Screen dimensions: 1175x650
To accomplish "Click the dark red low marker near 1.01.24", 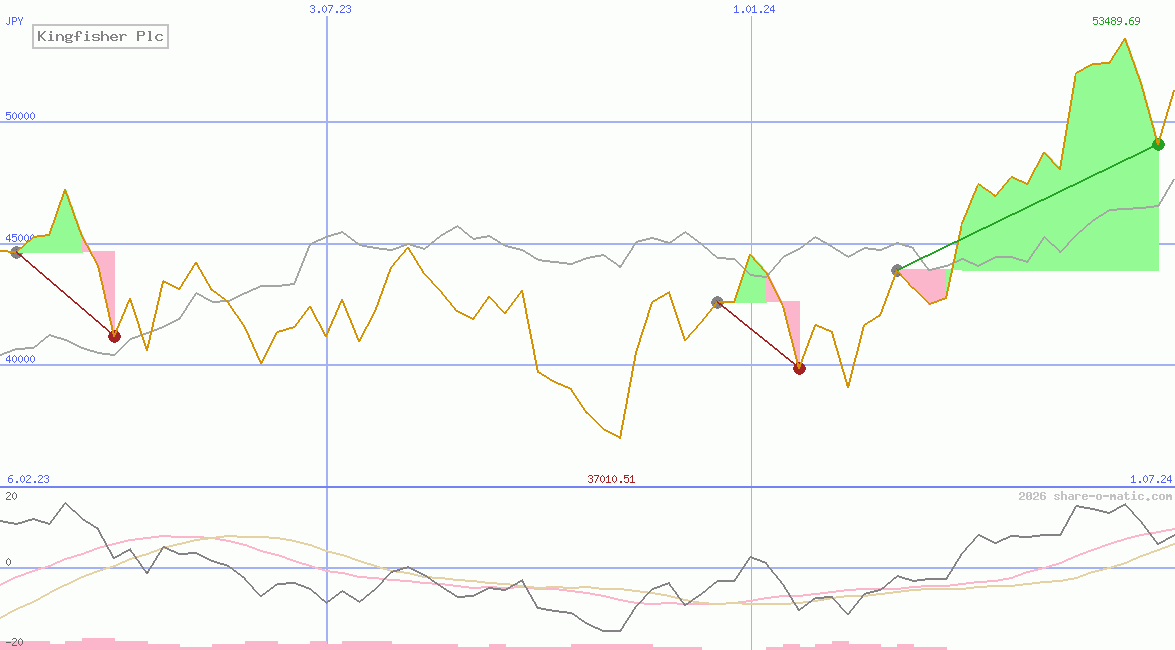I will point(798,368).
